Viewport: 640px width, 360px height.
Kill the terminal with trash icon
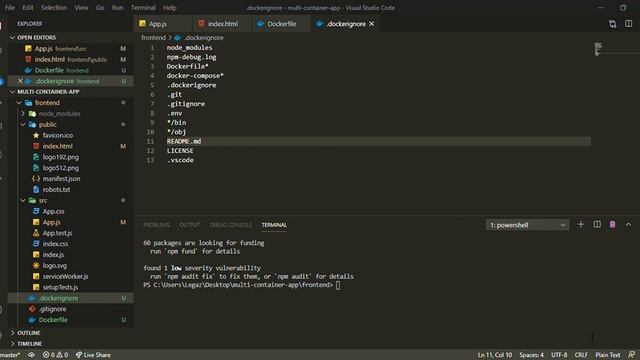pos(612,224)
